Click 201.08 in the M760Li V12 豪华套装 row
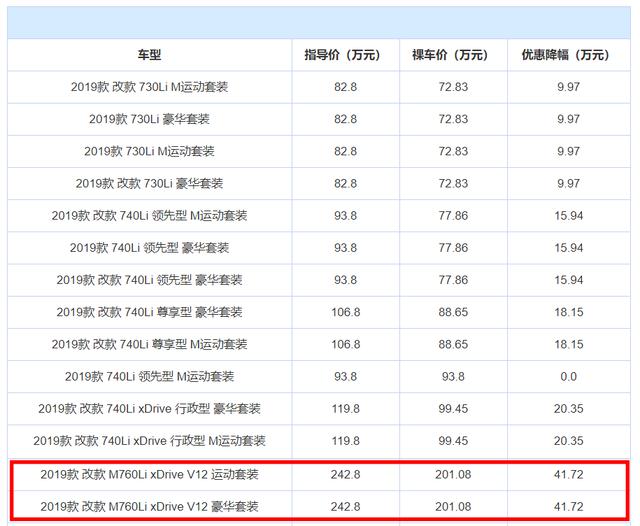 pos(453,507)
